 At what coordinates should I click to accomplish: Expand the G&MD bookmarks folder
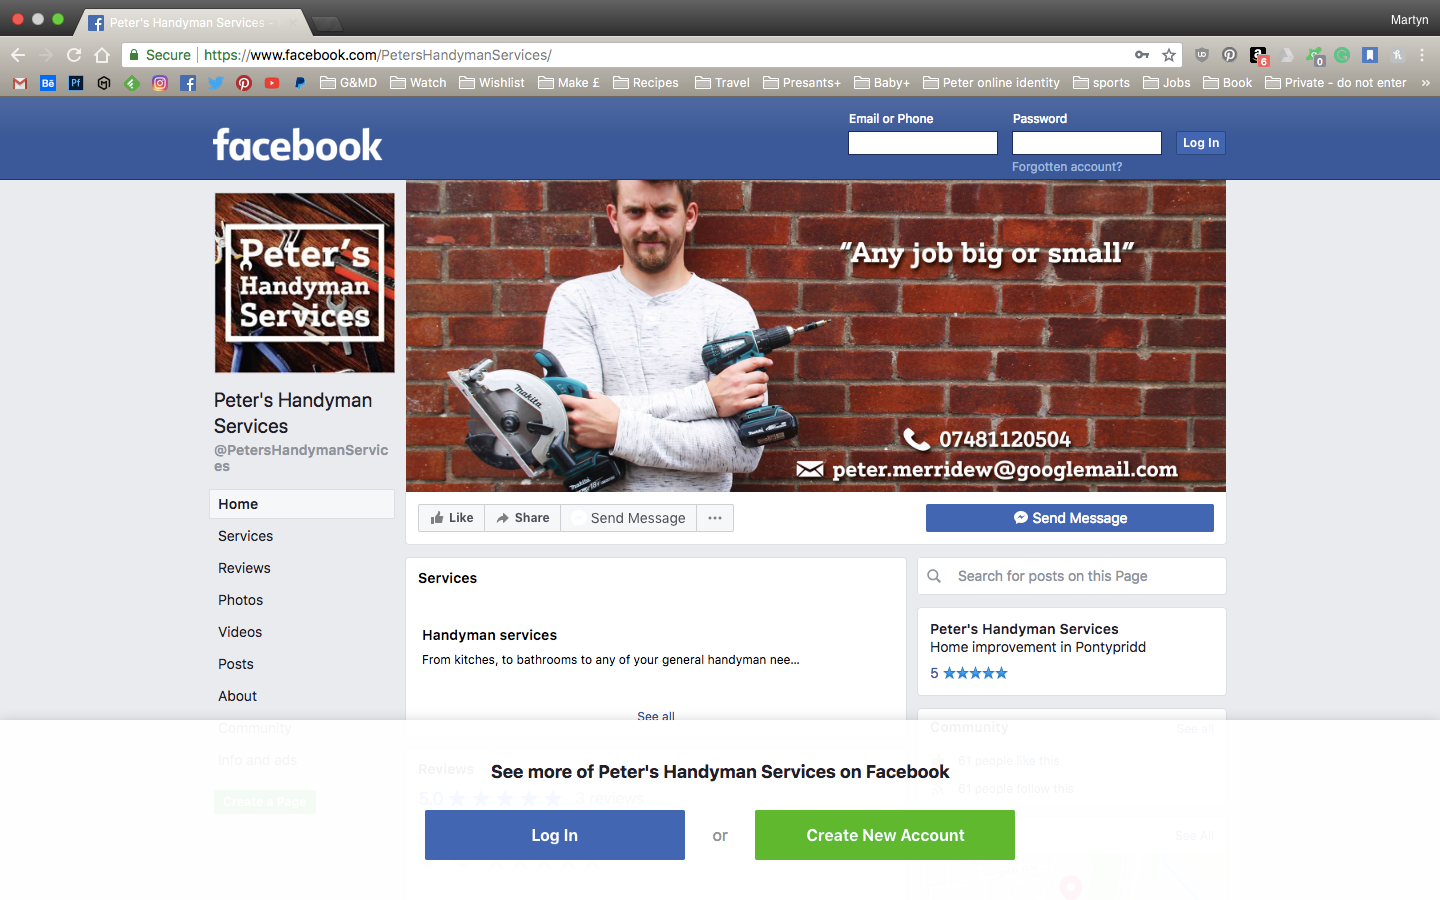click(x=348, y=83)
